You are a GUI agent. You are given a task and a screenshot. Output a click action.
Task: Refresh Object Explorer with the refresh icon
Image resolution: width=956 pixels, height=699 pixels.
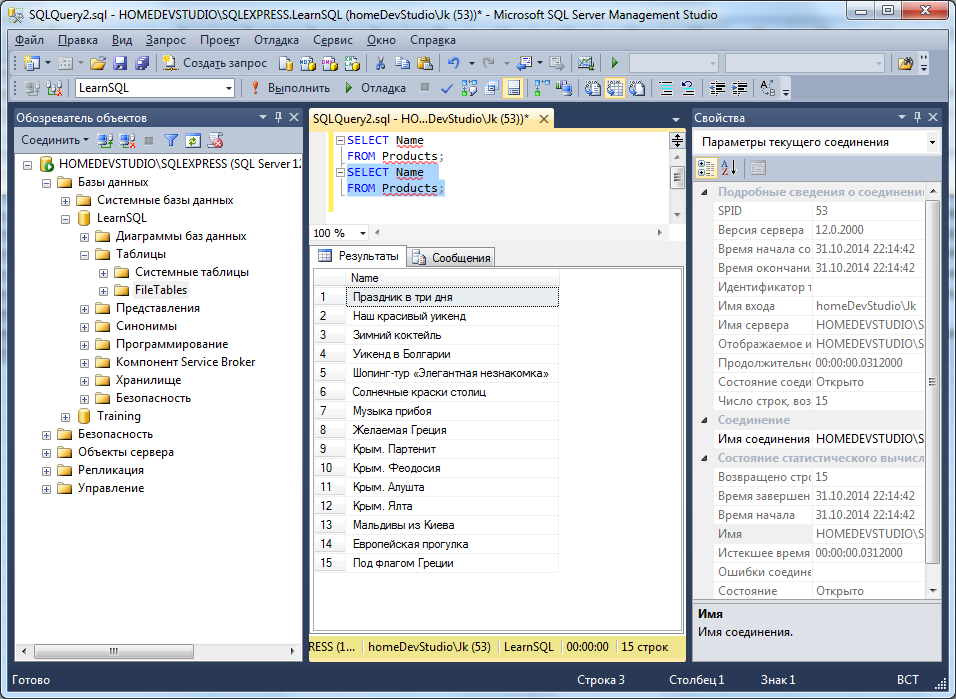click(x=193, y=141)
